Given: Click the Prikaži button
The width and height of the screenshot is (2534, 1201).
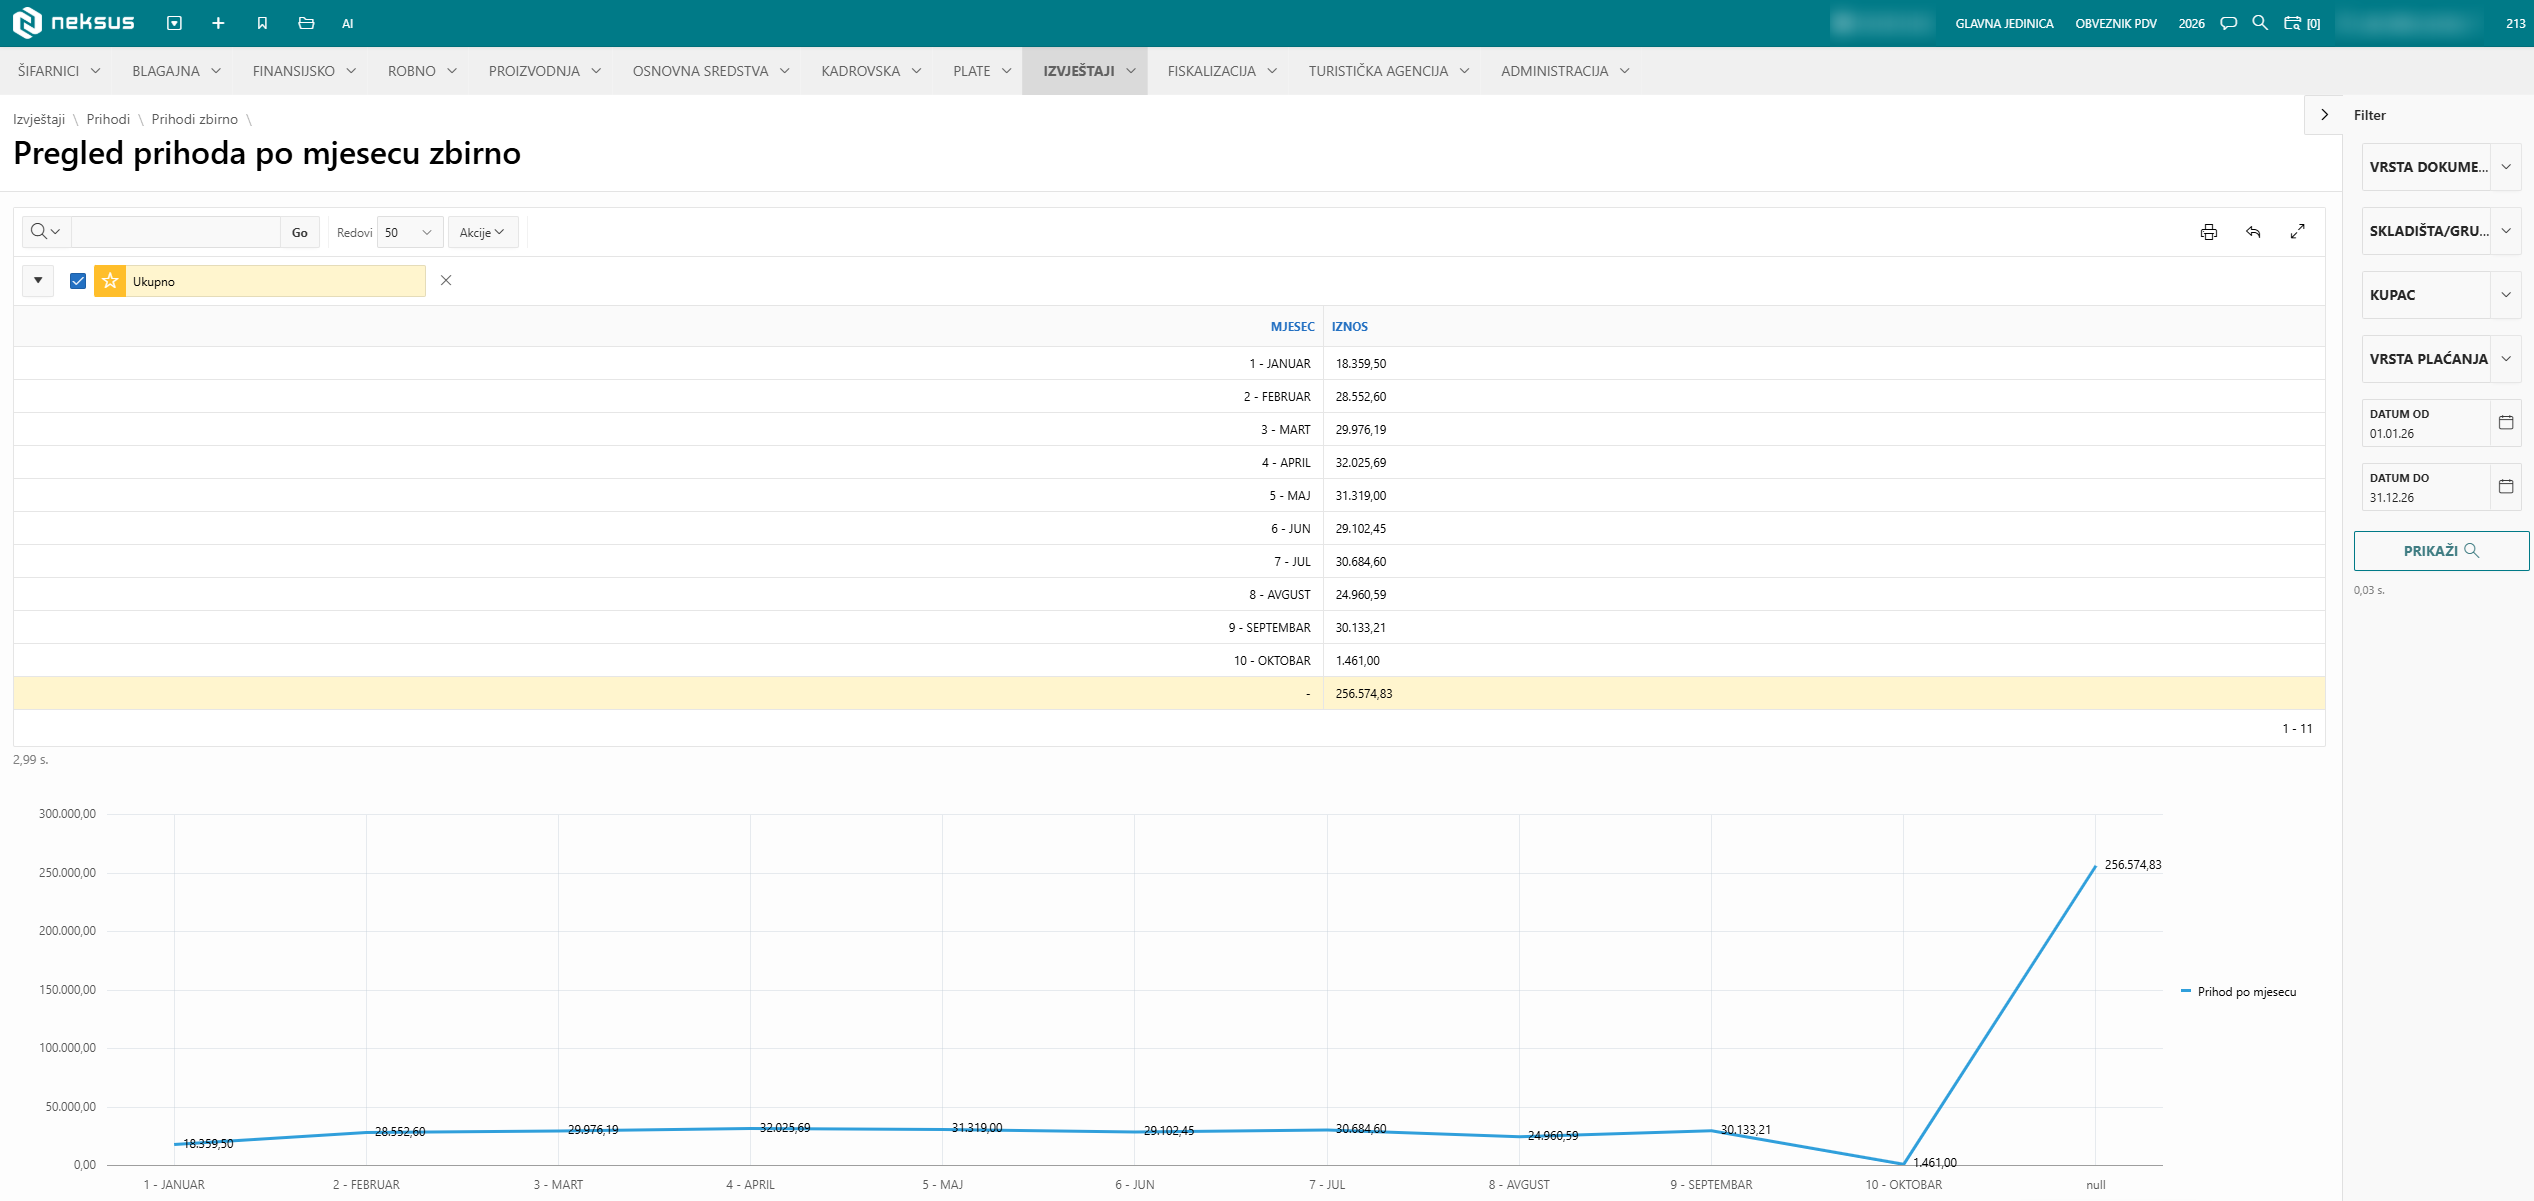Looking at the screenshot, I should click(x=2441, y=551).
